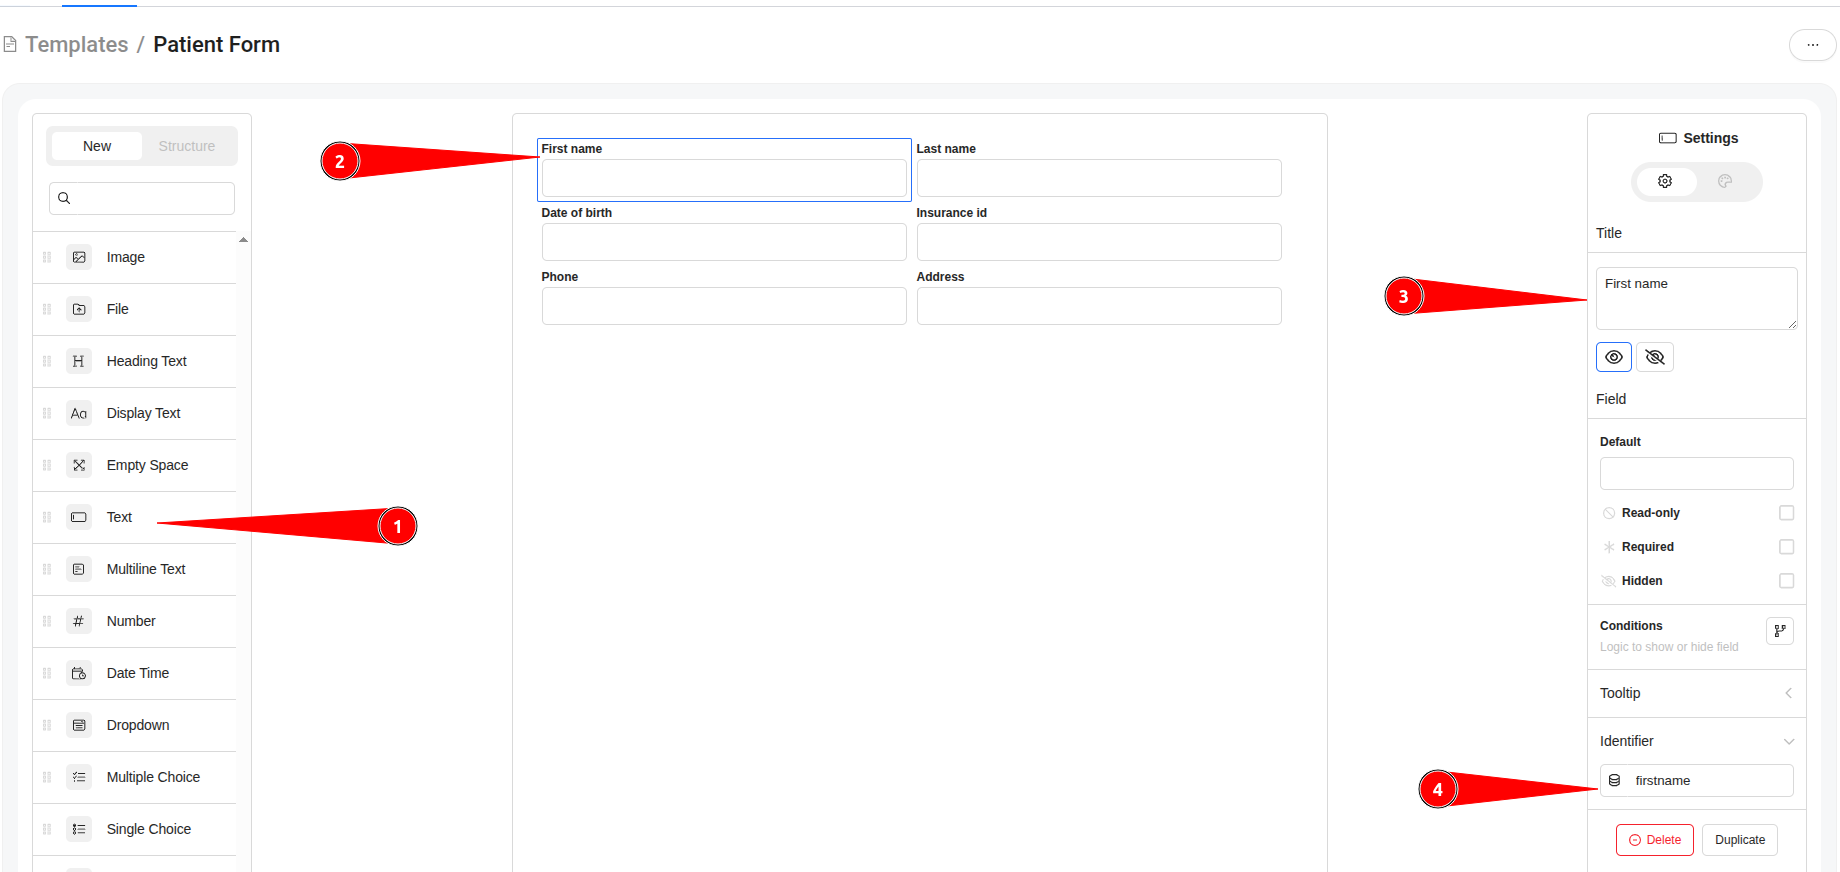Hide title with crossed-eye button

pos(1655,357)
